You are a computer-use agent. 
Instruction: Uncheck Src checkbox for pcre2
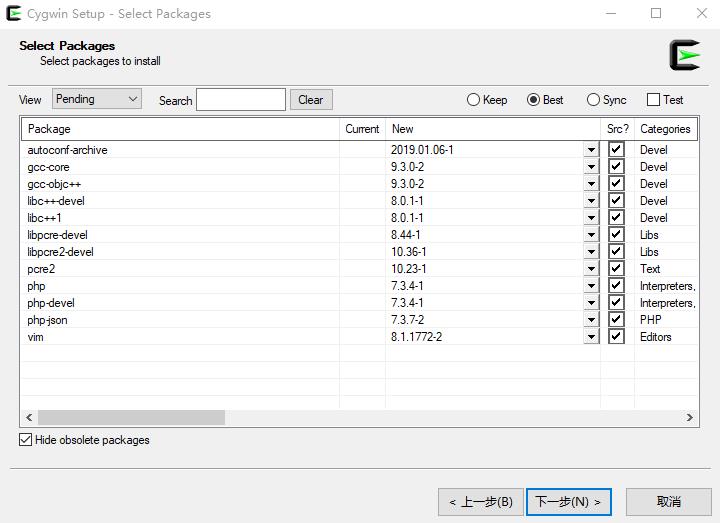616,268
